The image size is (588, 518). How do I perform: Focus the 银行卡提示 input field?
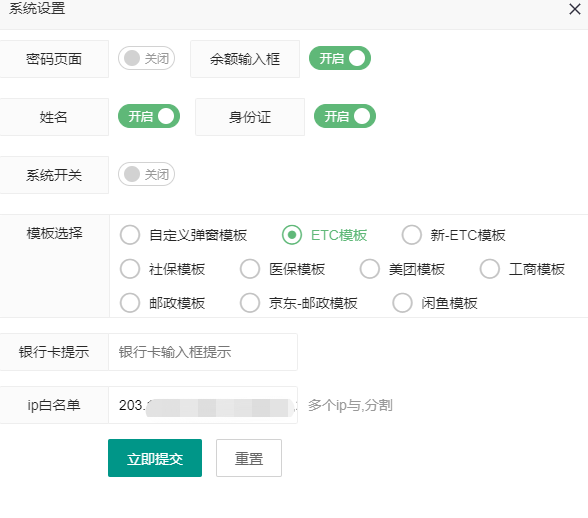point(203,352)
